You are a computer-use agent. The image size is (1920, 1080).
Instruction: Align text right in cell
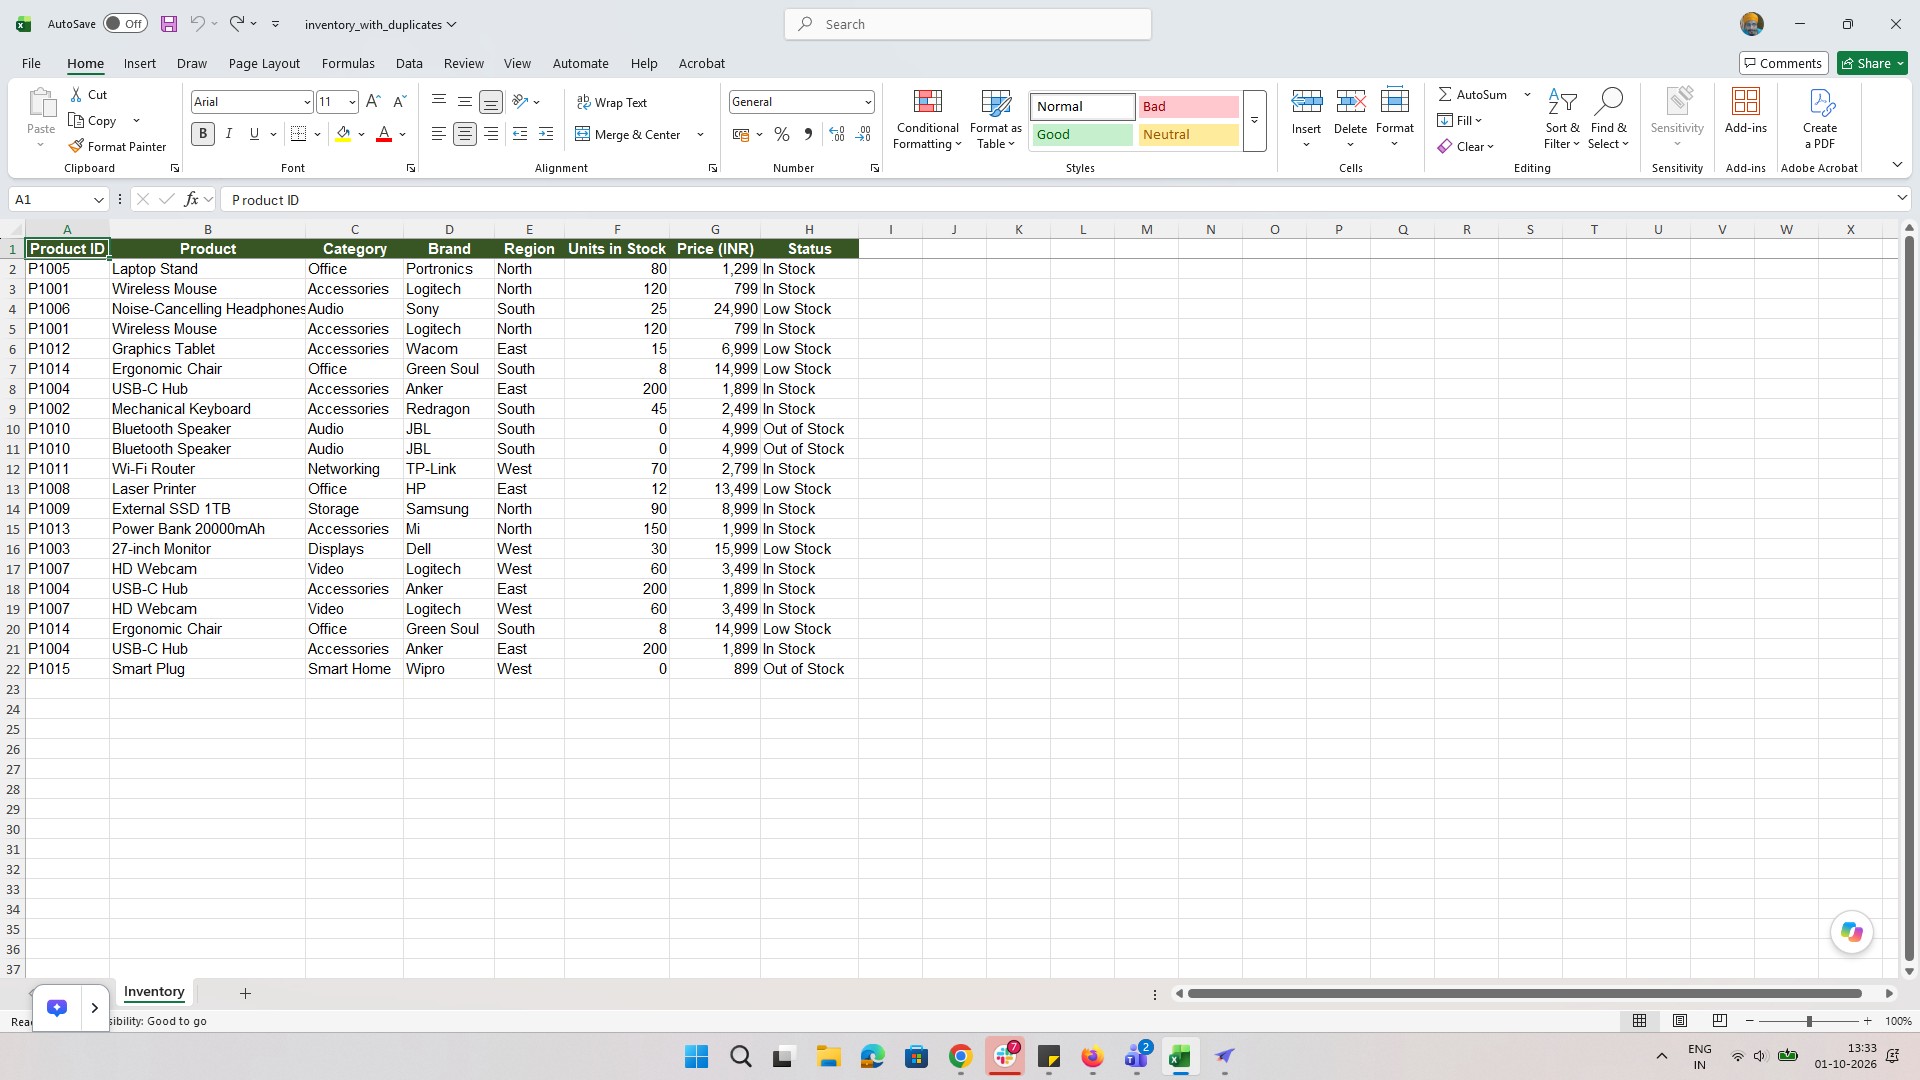491,134
